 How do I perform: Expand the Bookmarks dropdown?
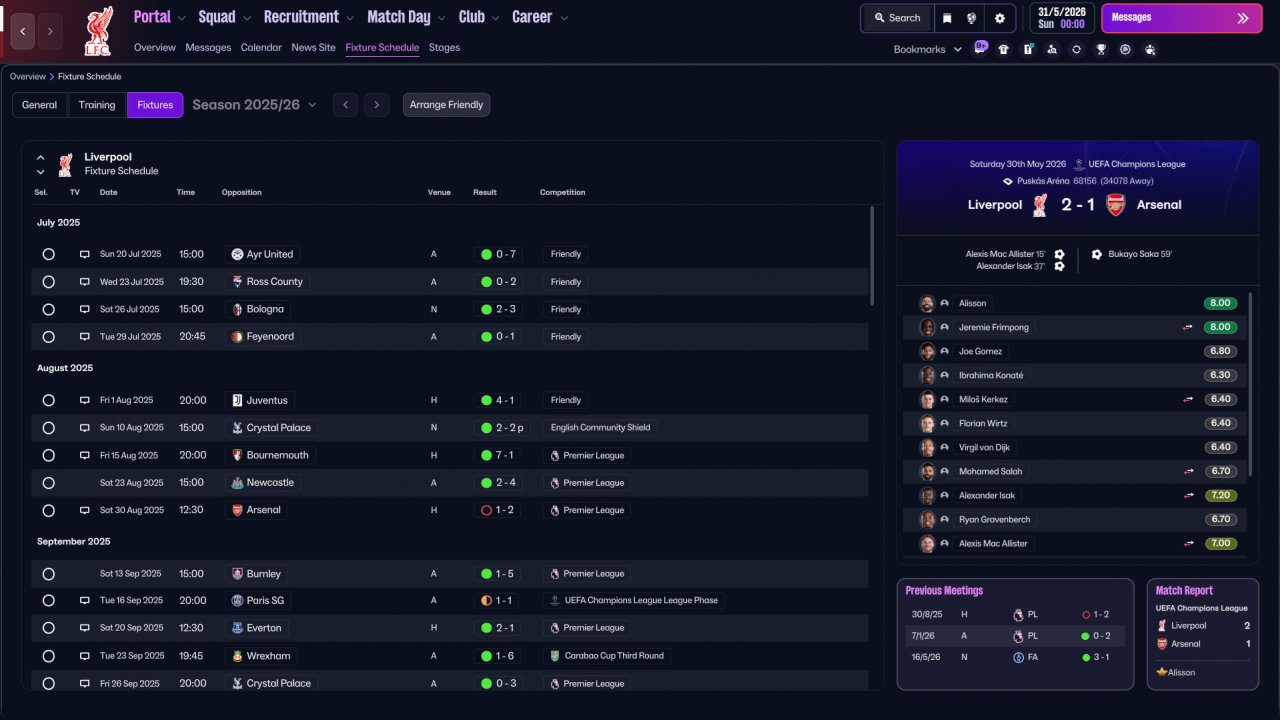click(928, 49)
